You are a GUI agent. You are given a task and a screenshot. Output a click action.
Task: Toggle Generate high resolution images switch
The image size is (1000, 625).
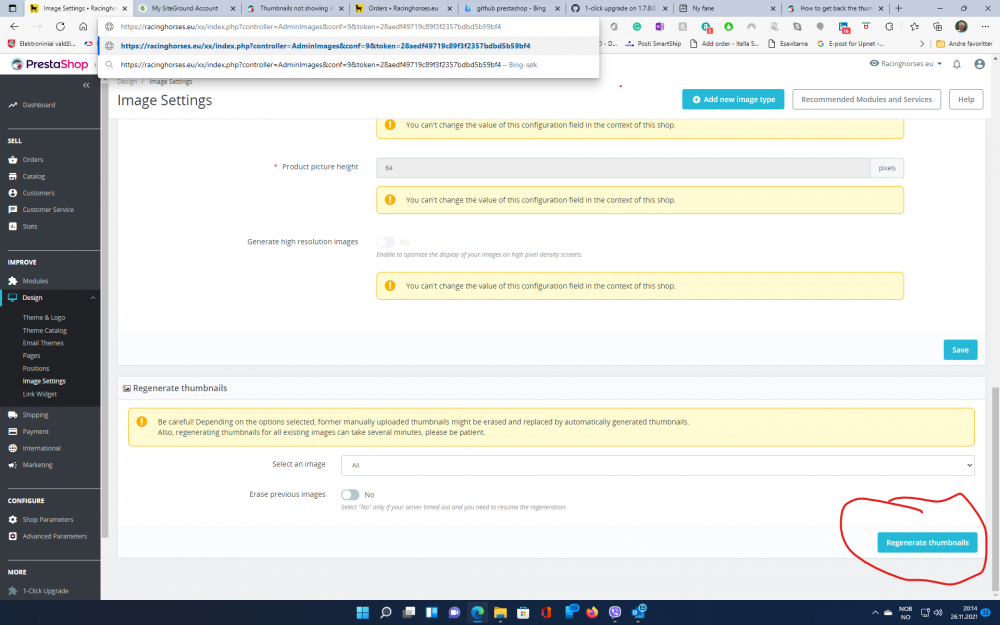[x=385, y=242]
